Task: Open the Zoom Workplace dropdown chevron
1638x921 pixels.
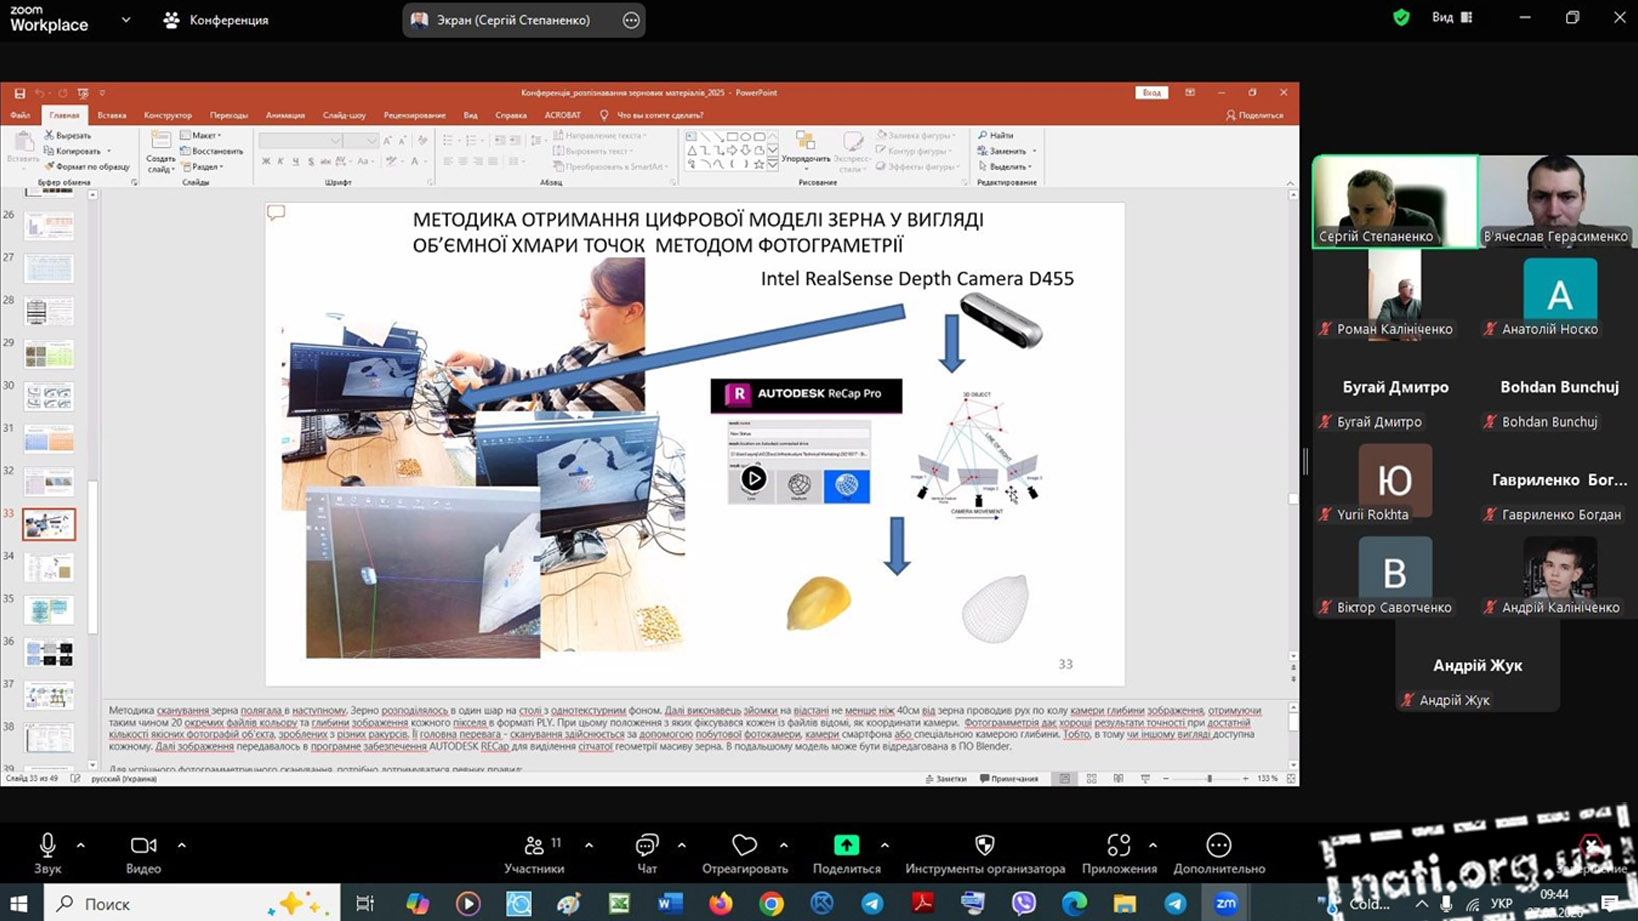Action: 126,20
